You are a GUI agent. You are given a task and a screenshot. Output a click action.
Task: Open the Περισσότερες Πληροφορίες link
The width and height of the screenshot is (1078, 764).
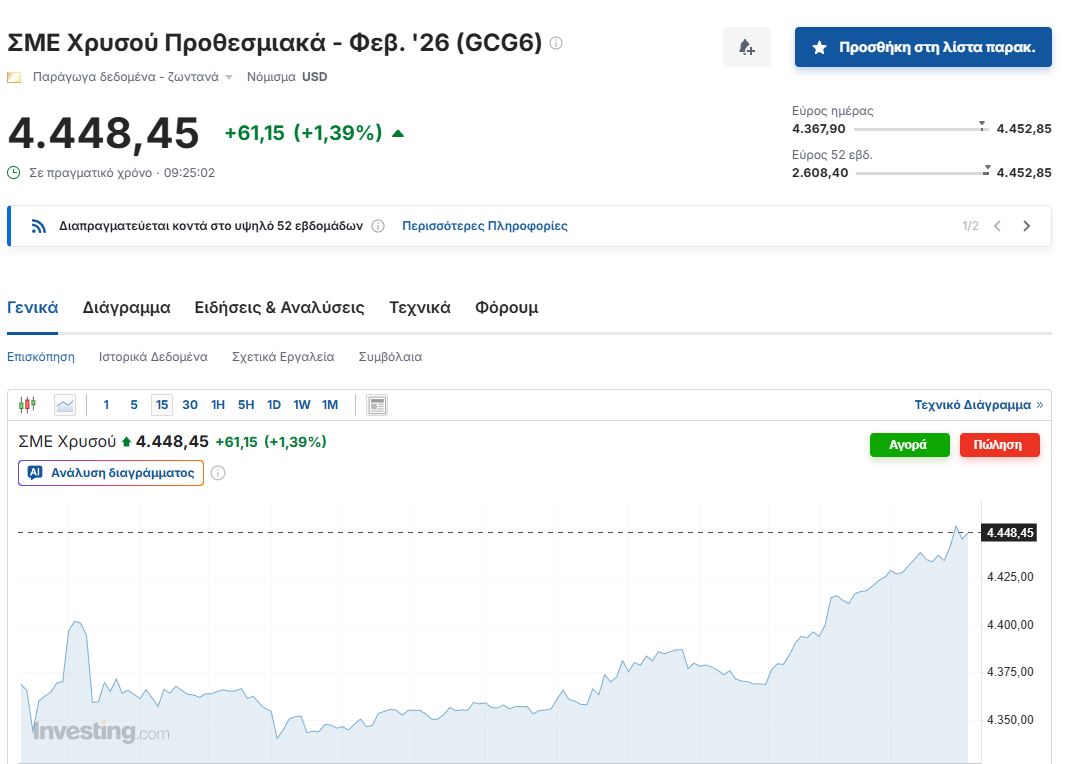point(484,226)
